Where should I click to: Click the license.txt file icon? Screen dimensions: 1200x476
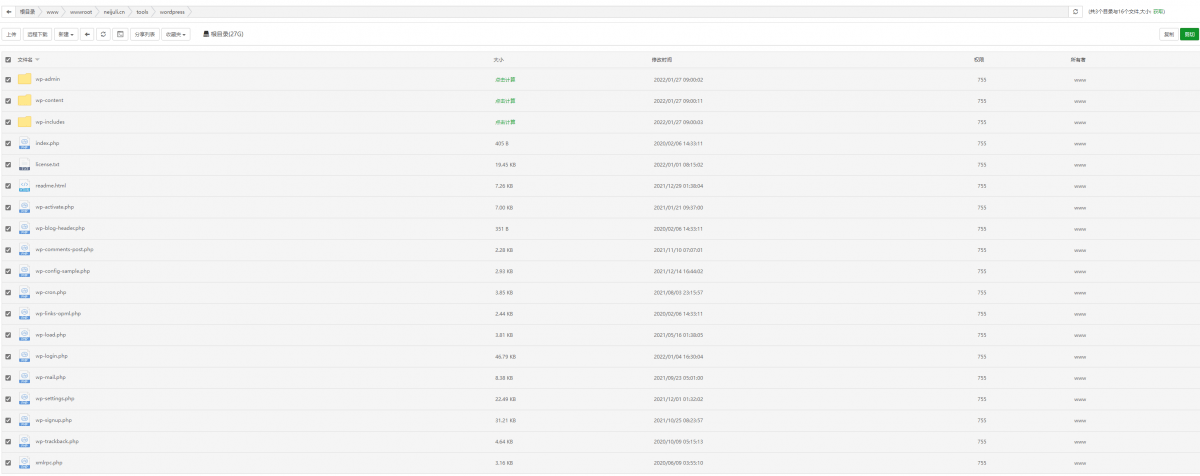click(x=25, y=164)
